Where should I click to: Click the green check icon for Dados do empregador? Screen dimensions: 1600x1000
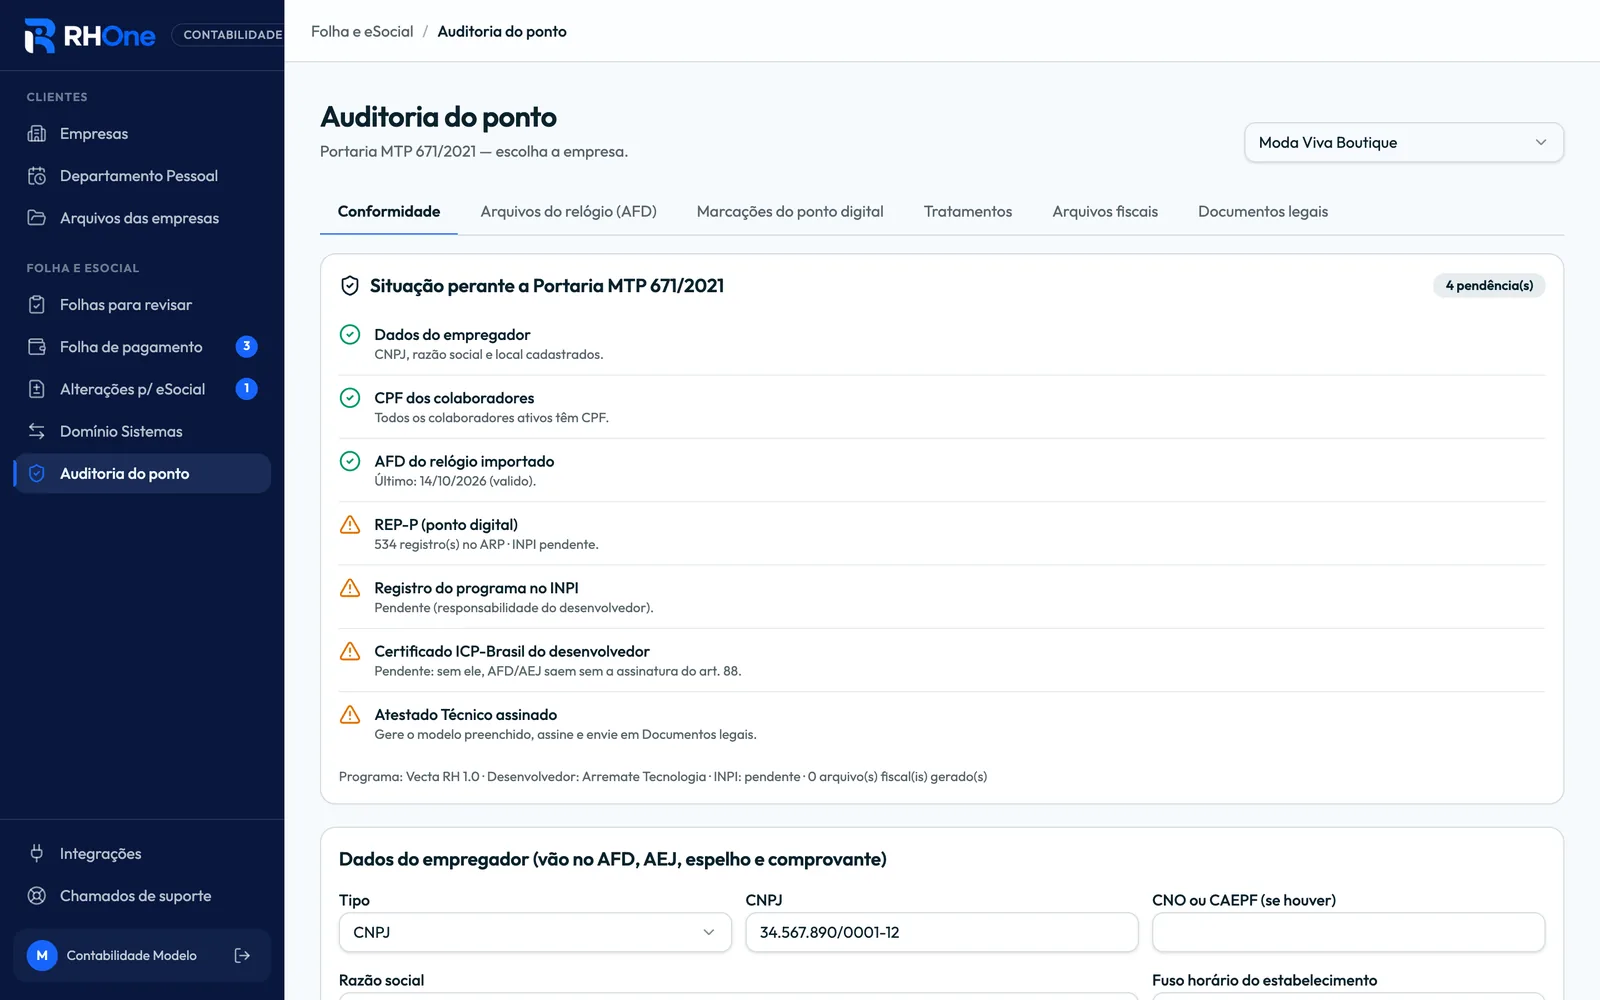350,335
